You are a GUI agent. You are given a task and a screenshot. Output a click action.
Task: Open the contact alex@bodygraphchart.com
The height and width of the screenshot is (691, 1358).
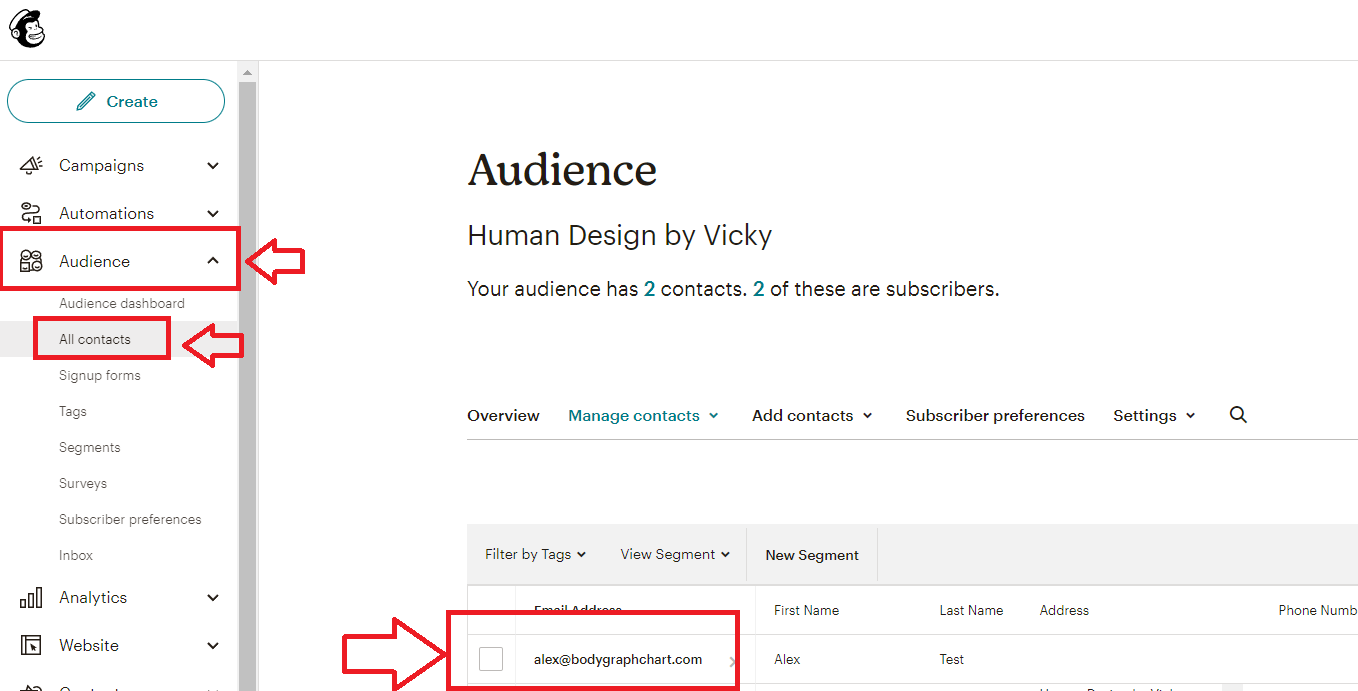[x=618, y=659]
